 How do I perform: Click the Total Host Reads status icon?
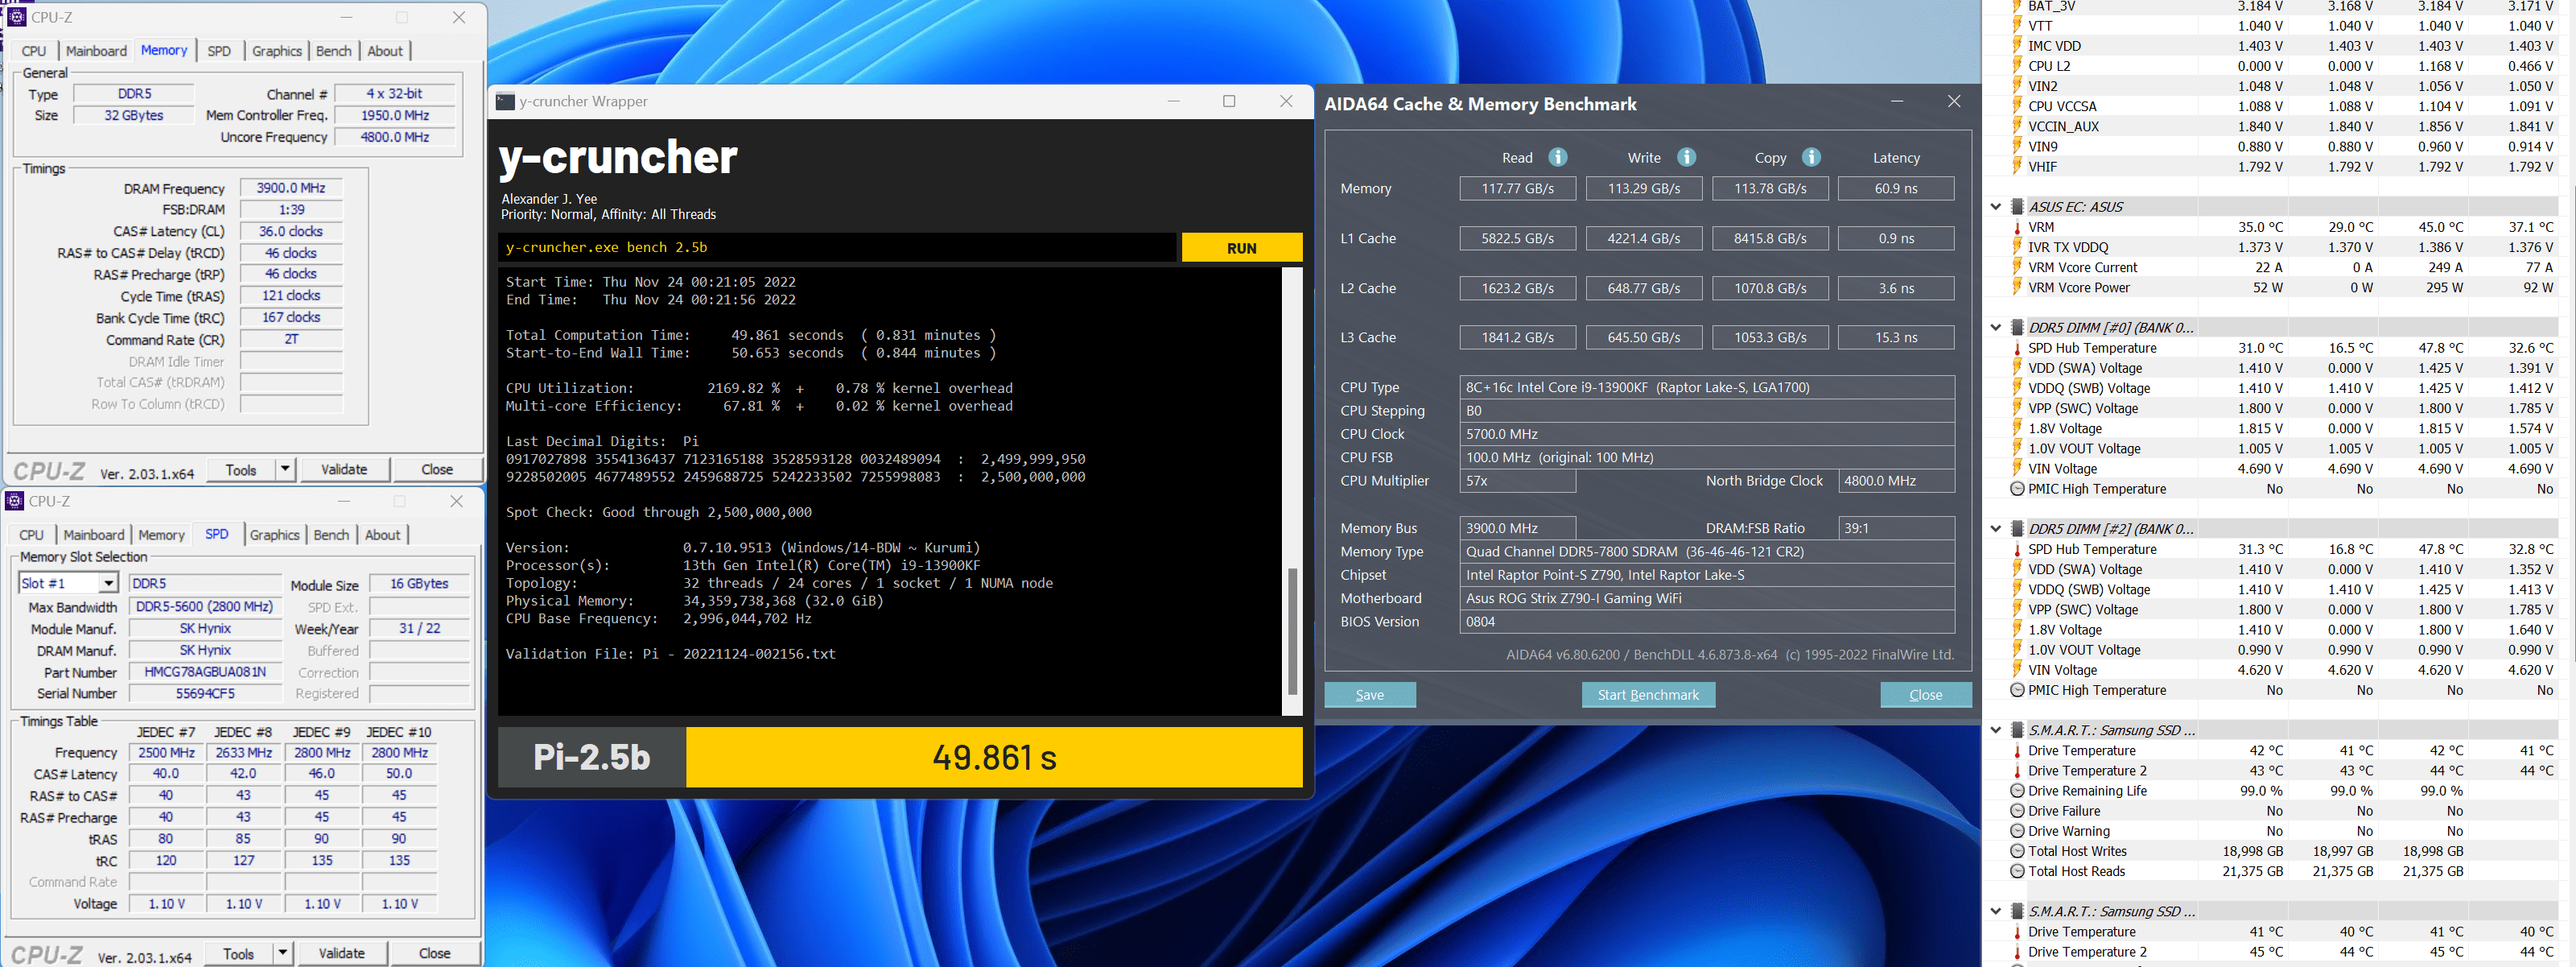click(2017, 871)
